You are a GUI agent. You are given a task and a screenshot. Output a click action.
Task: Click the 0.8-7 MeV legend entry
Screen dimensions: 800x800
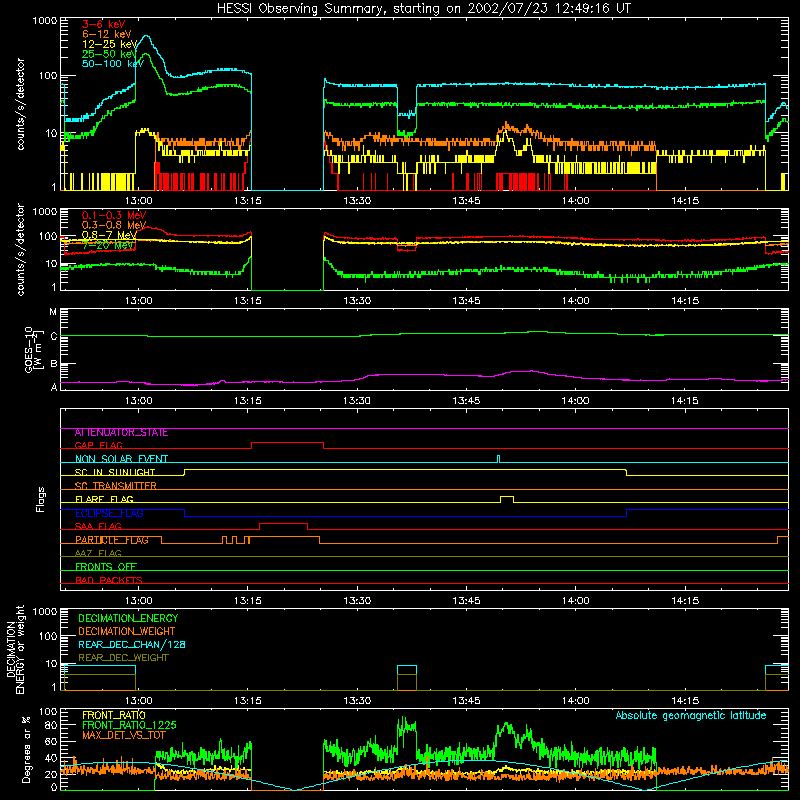tap(109, 235)
